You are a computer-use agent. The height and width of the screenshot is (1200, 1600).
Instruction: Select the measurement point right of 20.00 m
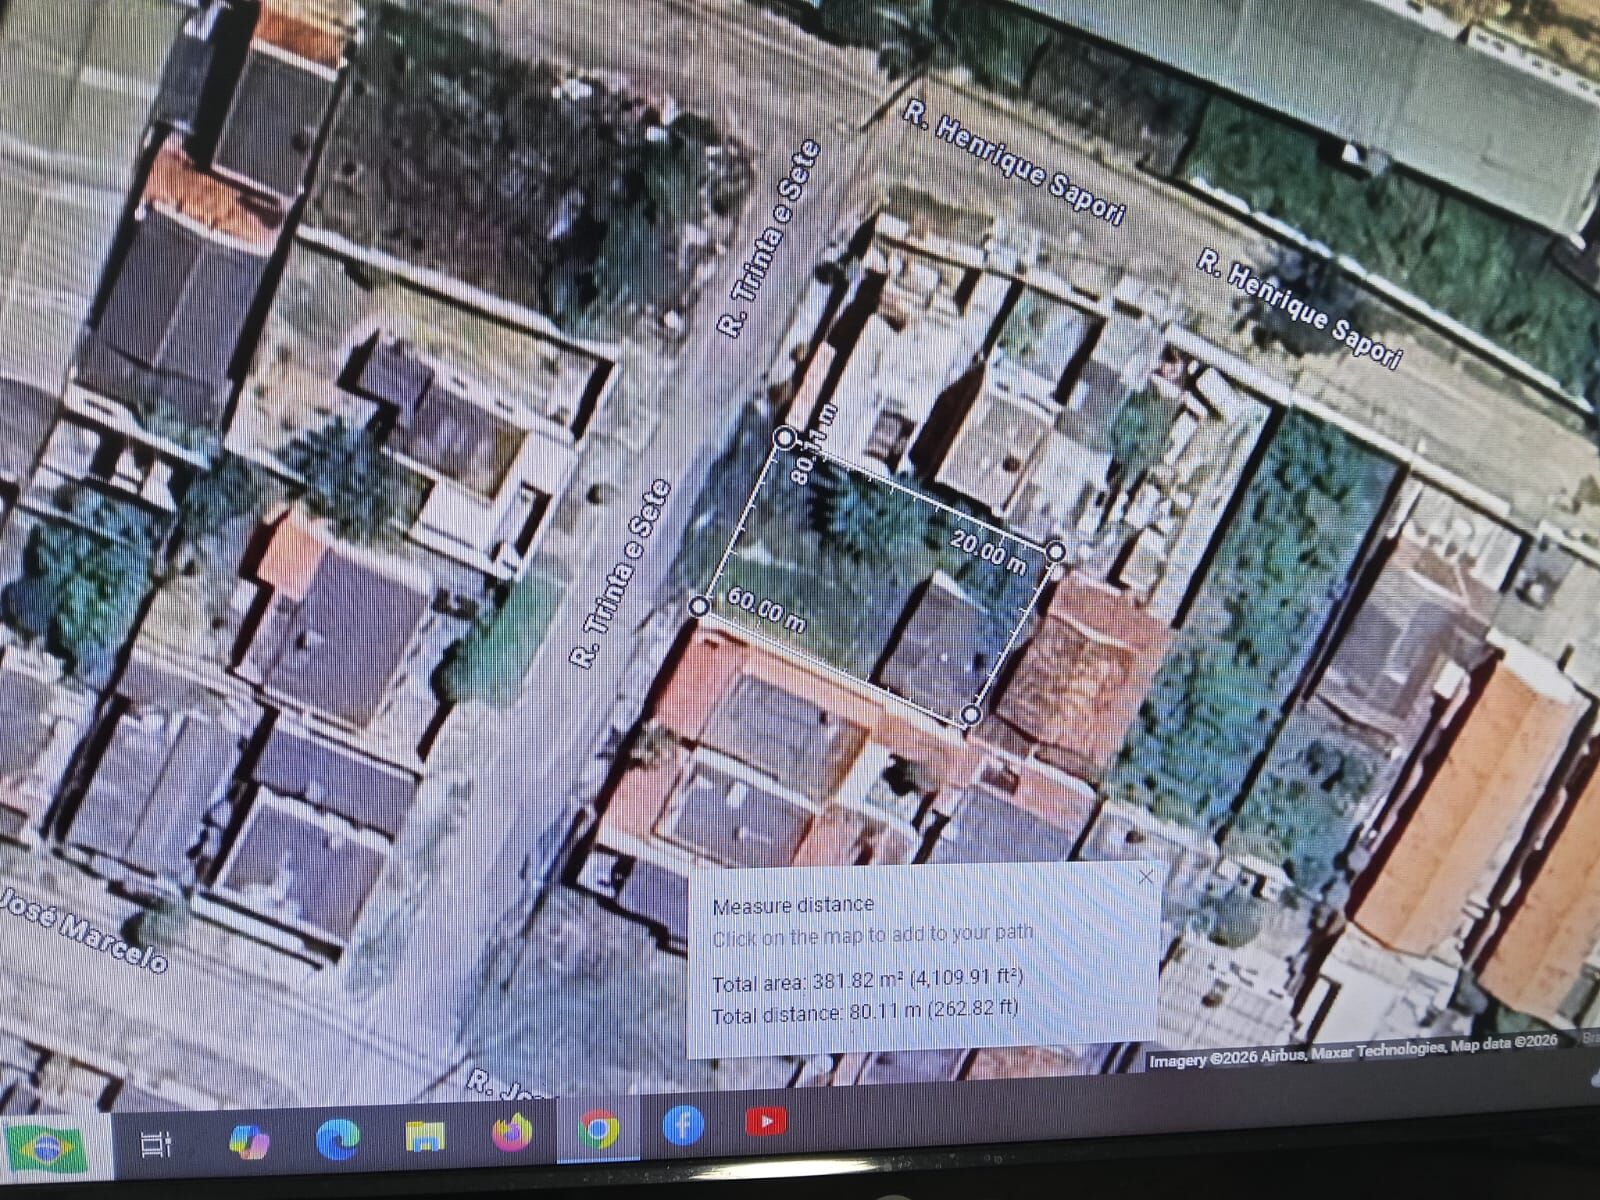1056,551
